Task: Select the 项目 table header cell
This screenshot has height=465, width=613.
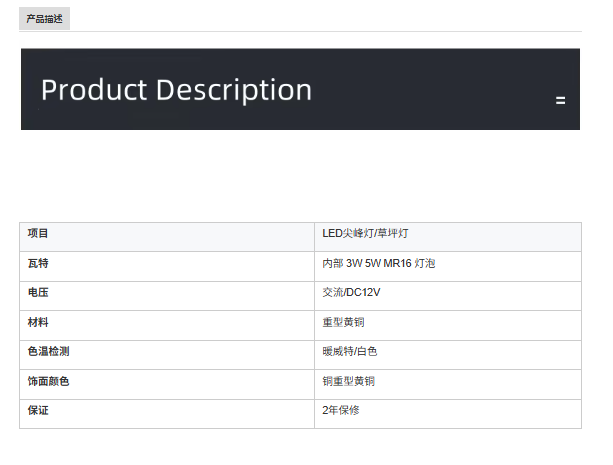Action: 38,234
